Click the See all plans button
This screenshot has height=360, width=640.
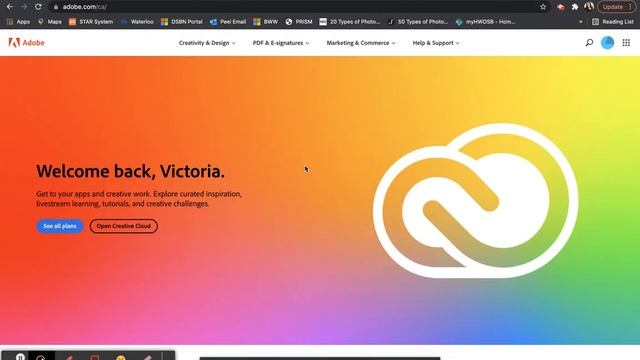60,226
